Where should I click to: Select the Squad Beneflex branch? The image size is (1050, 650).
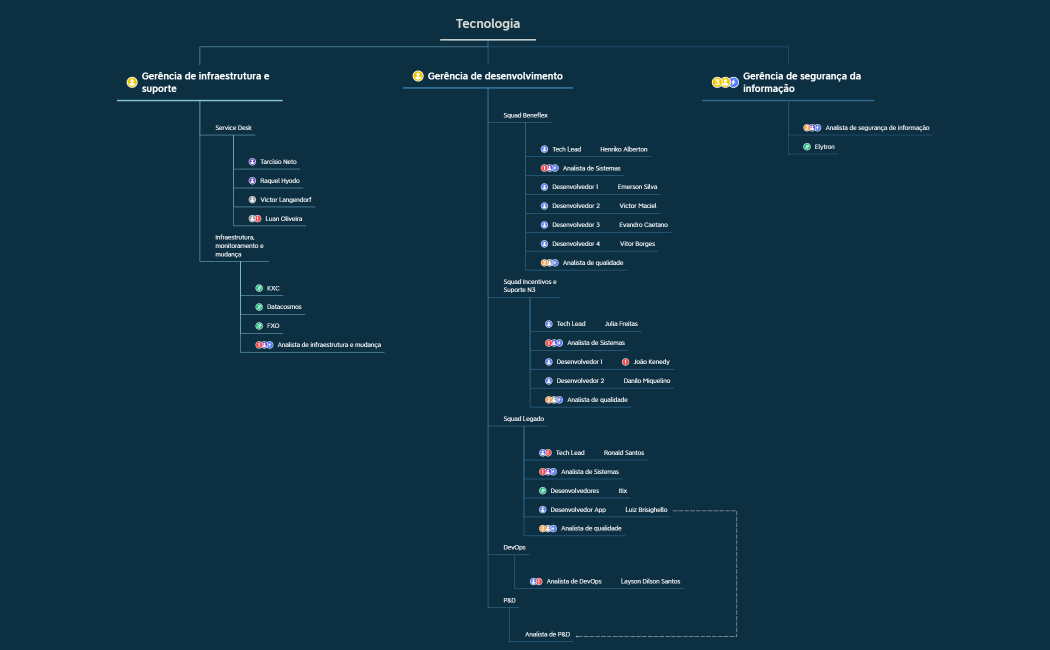[x=525, y=115]
